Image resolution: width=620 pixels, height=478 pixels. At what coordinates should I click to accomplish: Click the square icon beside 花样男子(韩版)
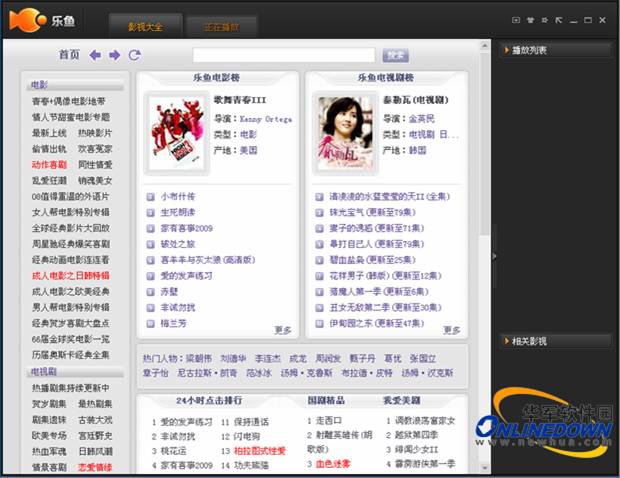pos(319,276)
